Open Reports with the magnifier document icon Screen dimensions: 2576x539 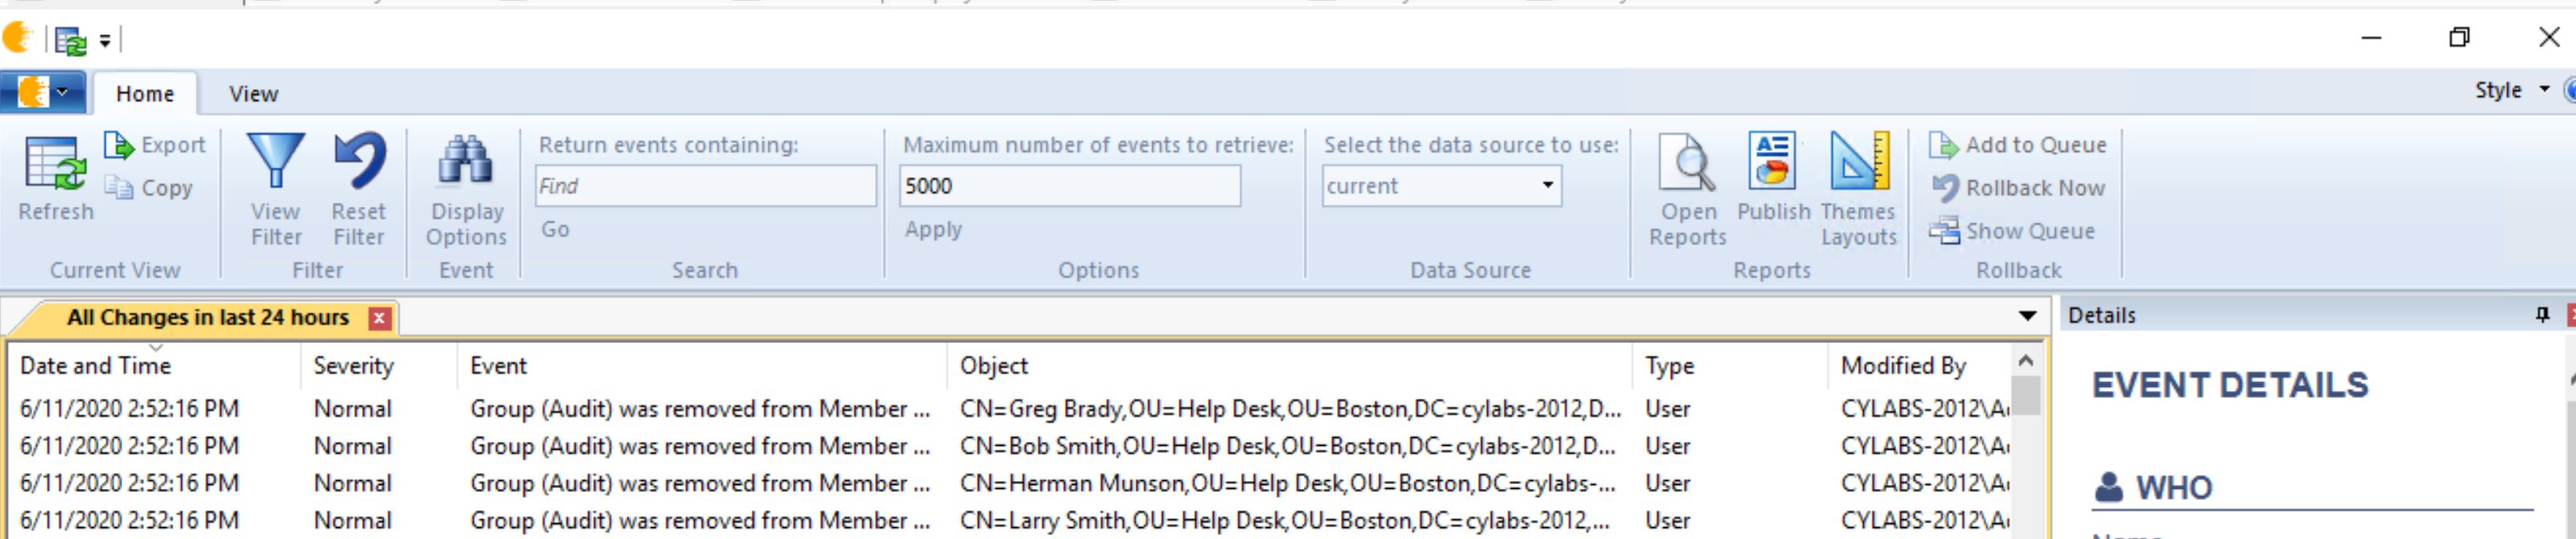pyautogui.click(x=1687, y=161)
